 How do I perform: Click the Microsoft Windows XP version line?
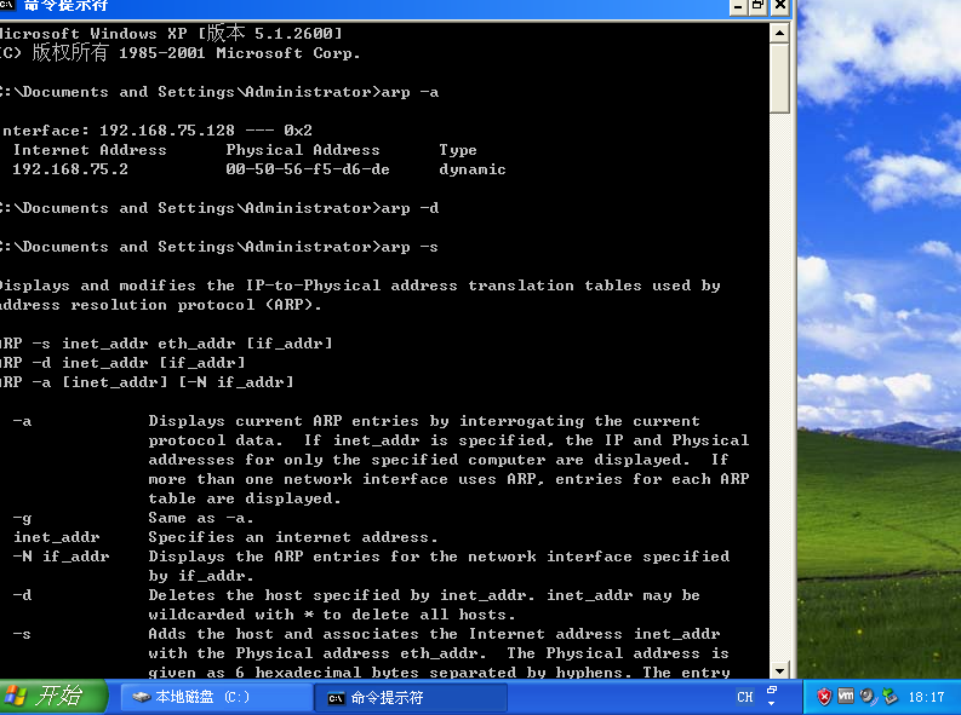pos(171,33)
